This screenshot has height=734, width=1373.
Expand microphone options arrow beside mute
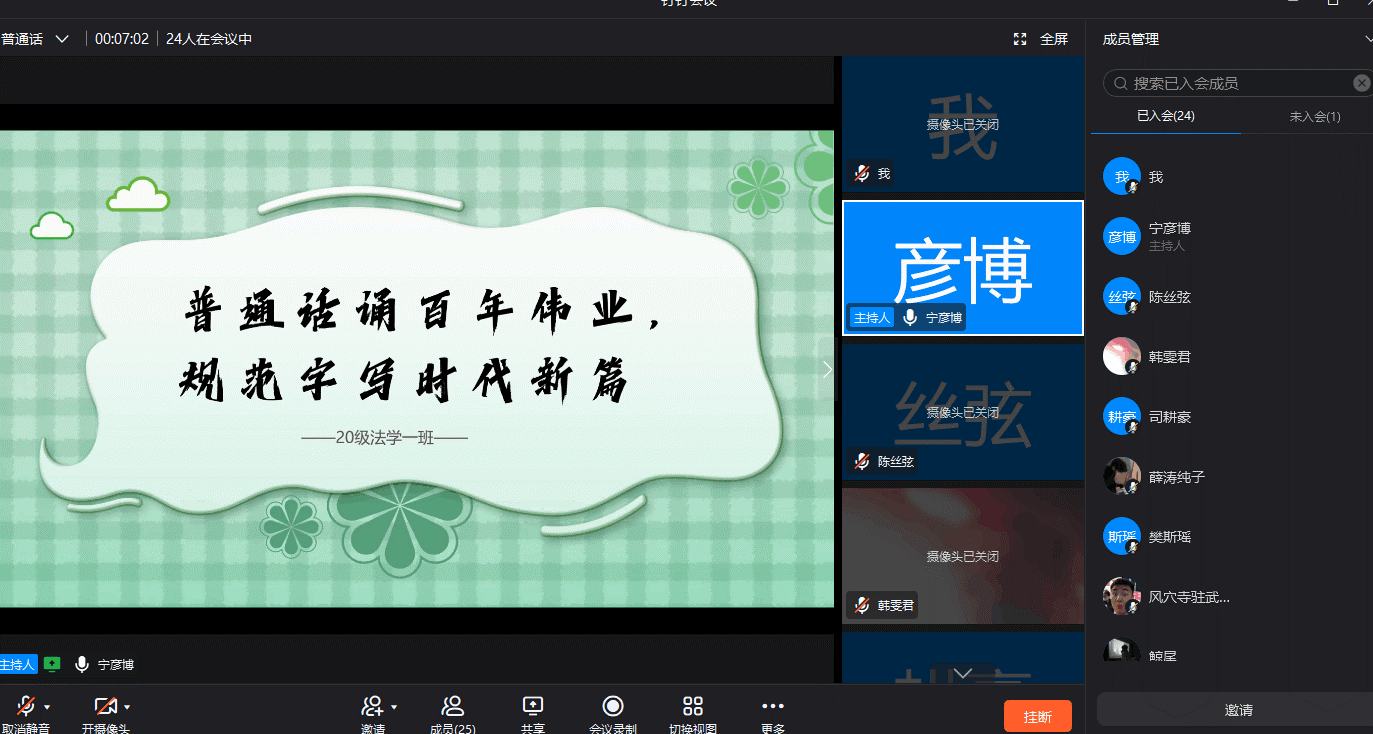click(47, 707)
